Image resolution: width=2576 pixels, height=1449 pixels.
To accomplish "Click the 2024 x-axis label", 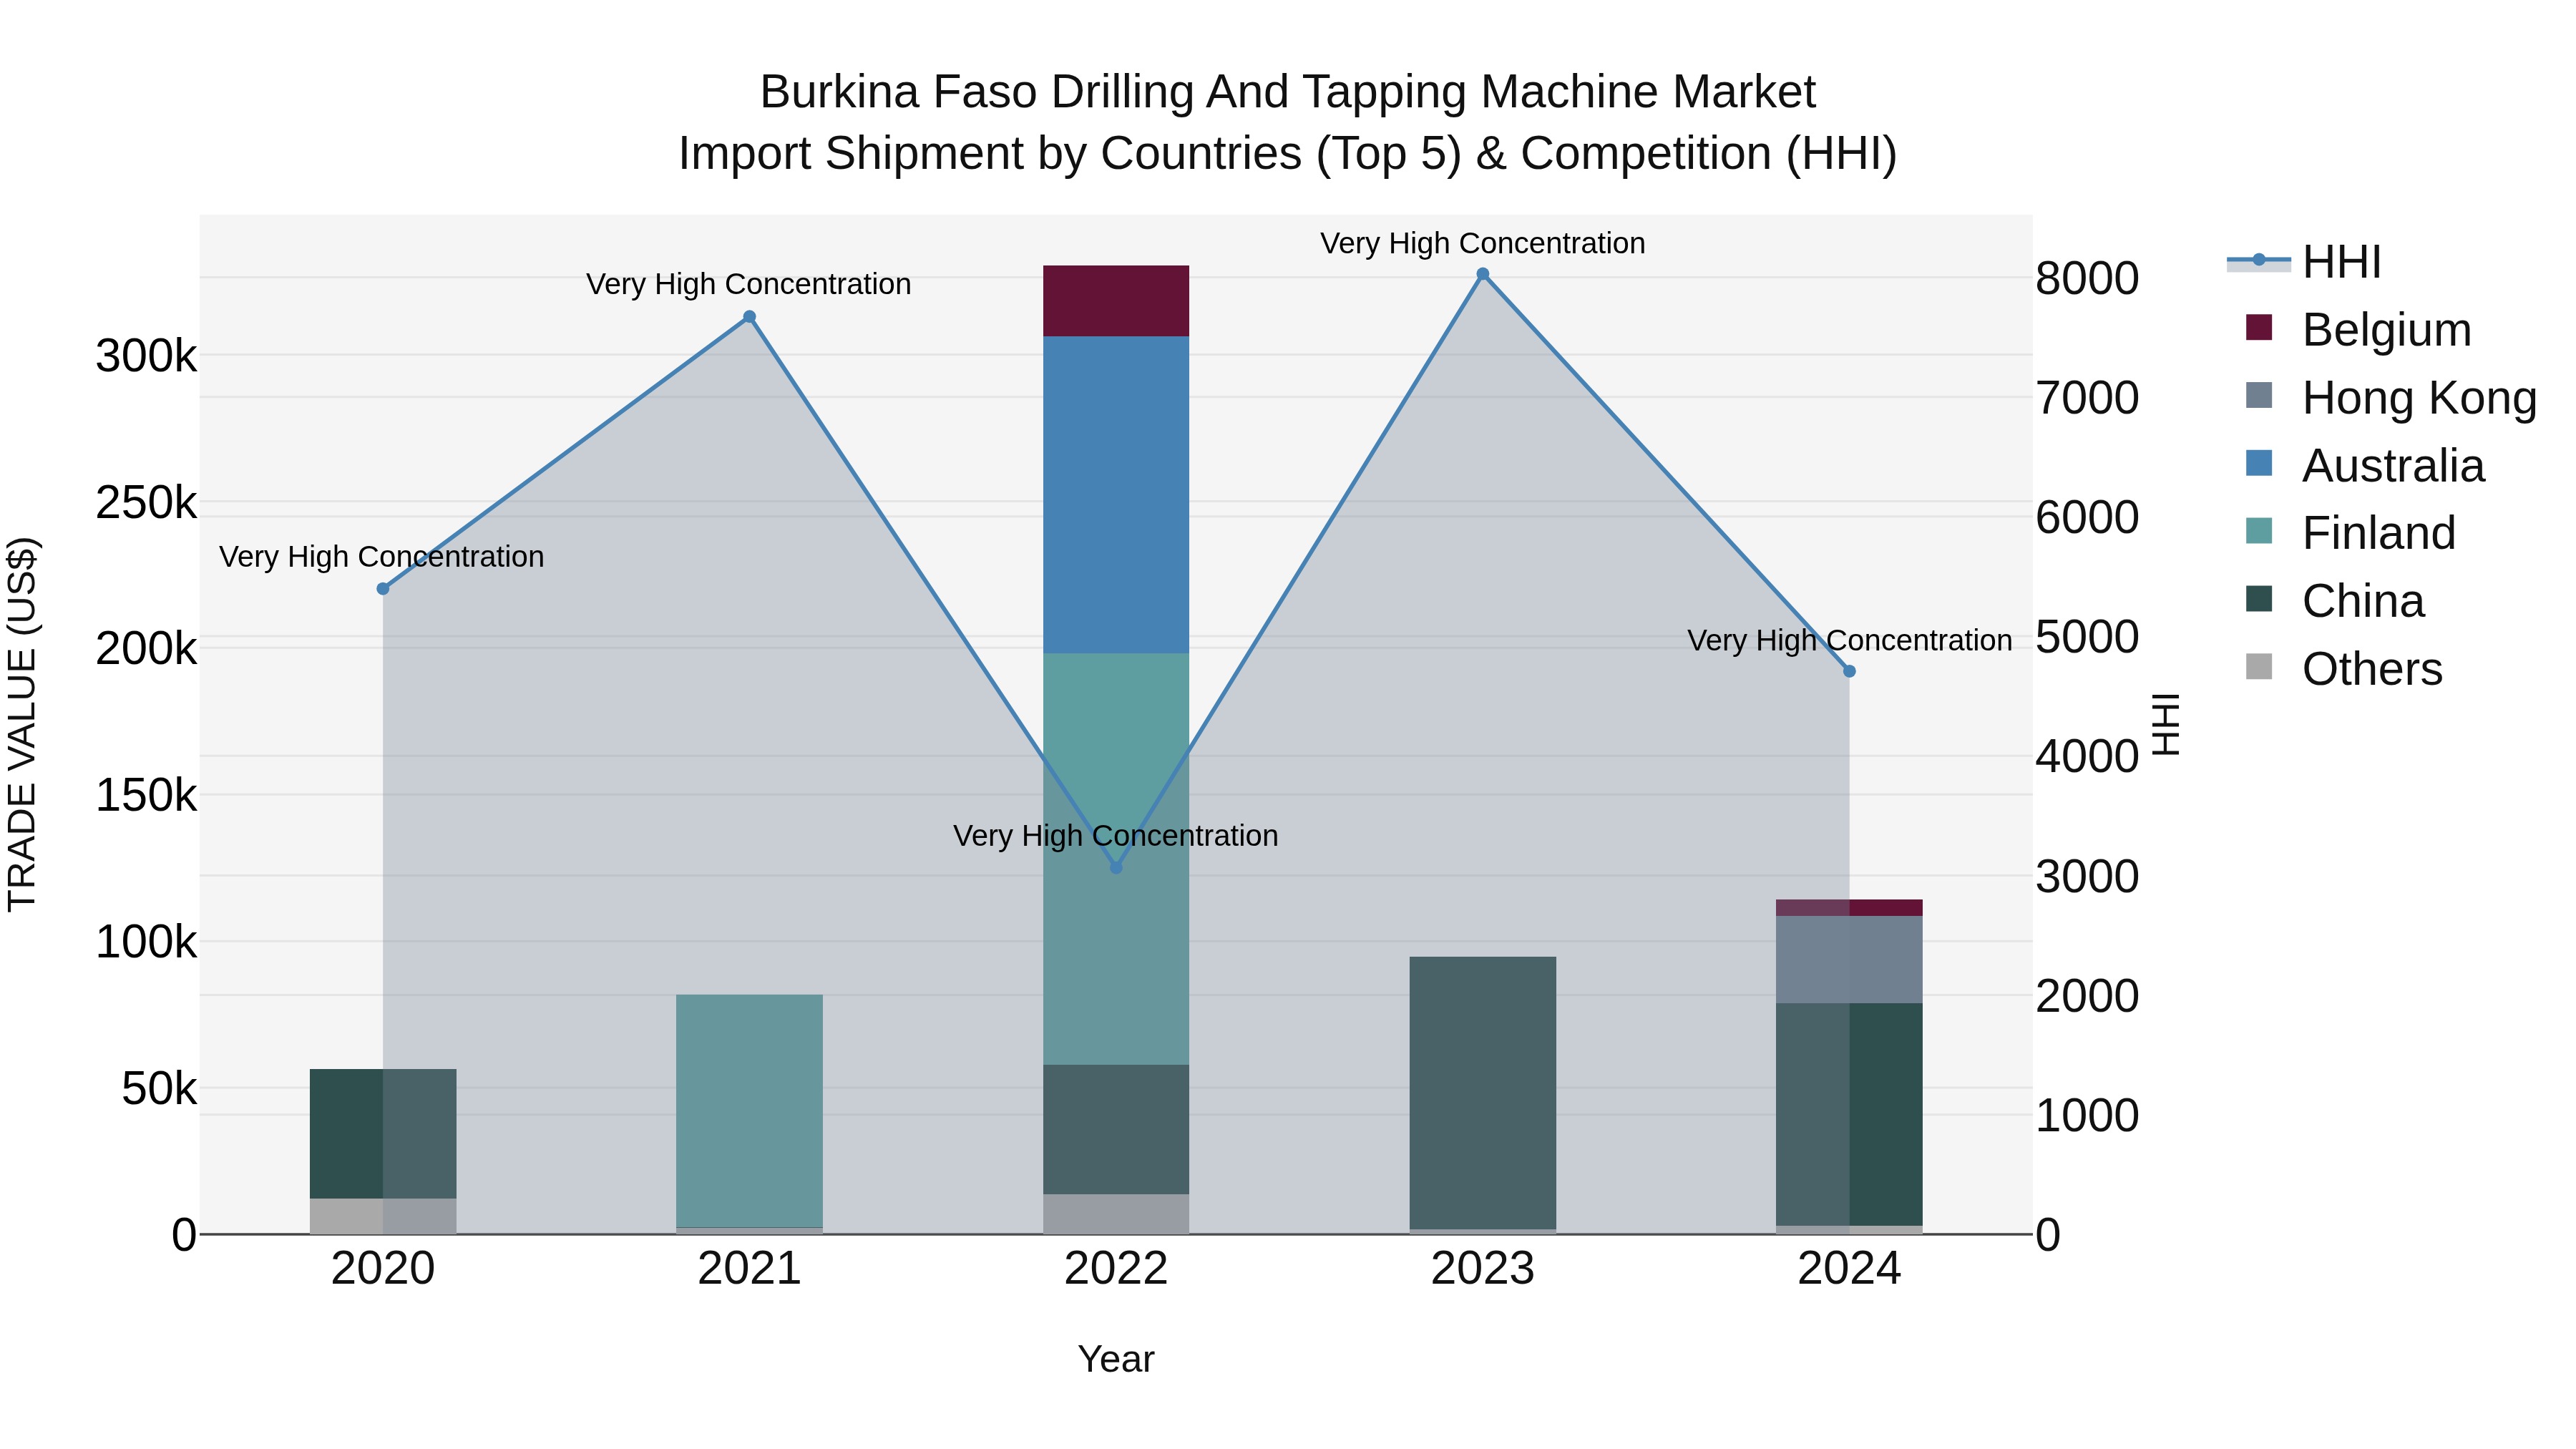I will tap(1849, 1269).
